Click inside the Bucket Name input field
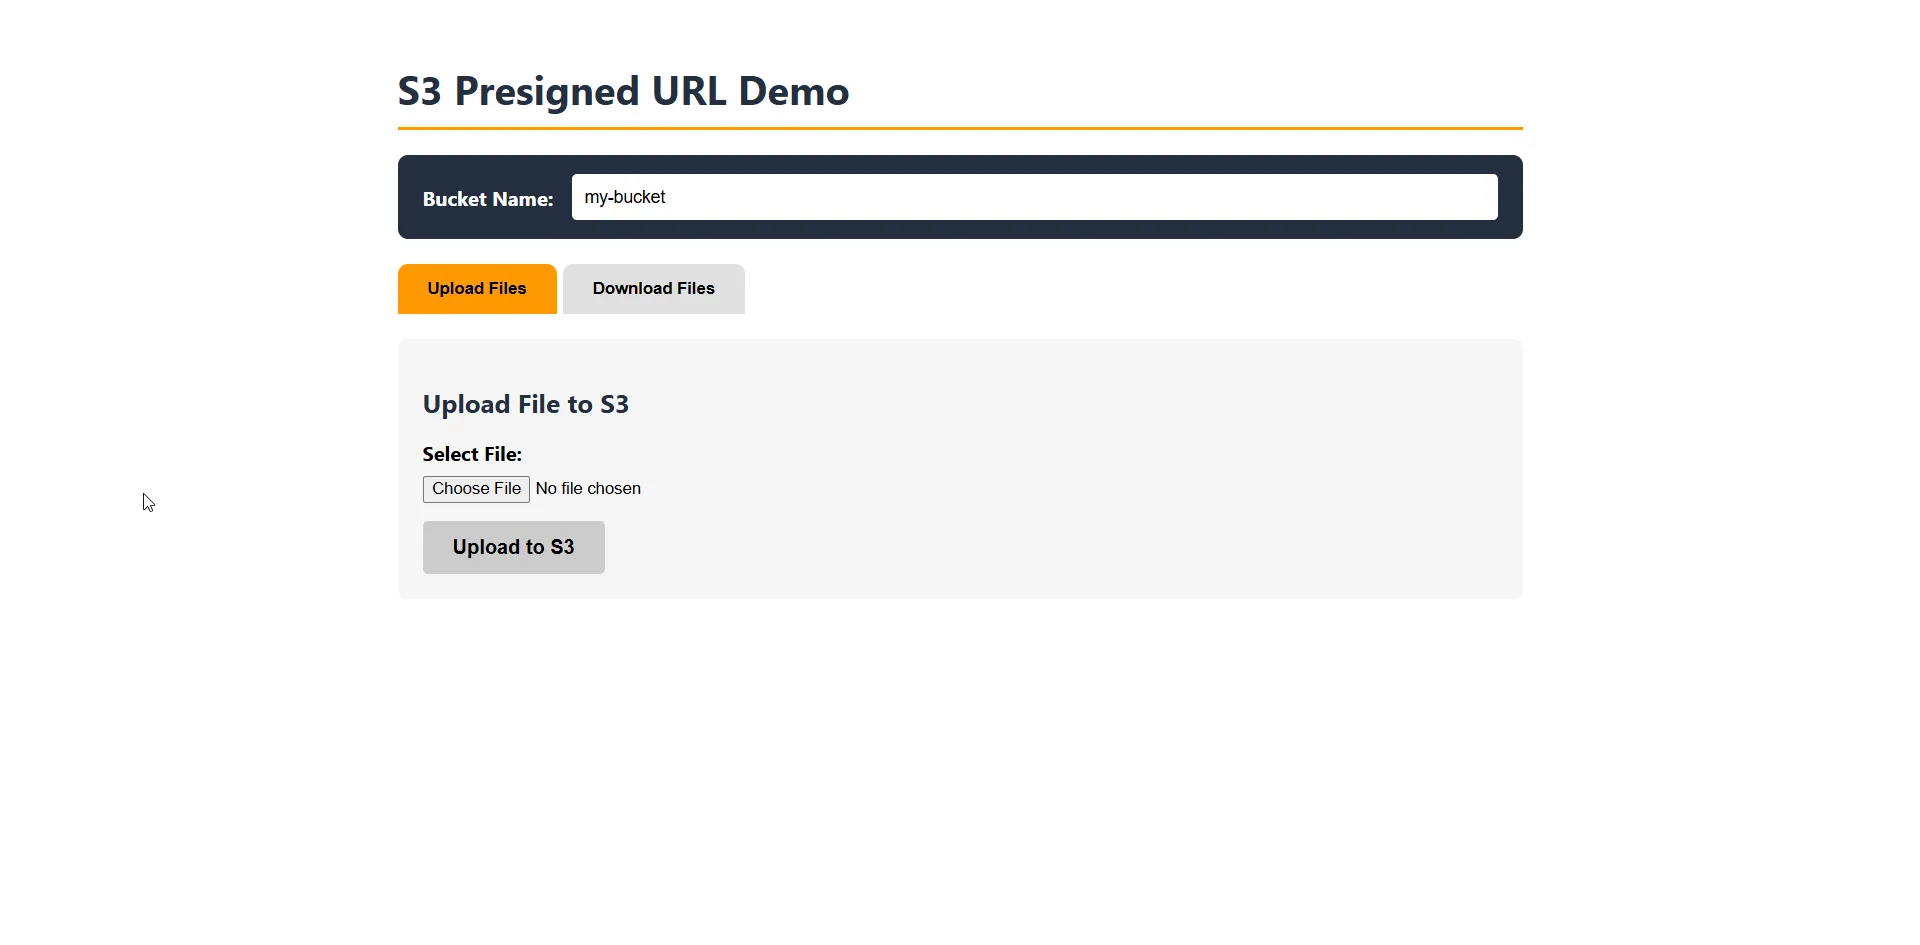This screenshot has width=1920, height=945. click(1033, 197)
